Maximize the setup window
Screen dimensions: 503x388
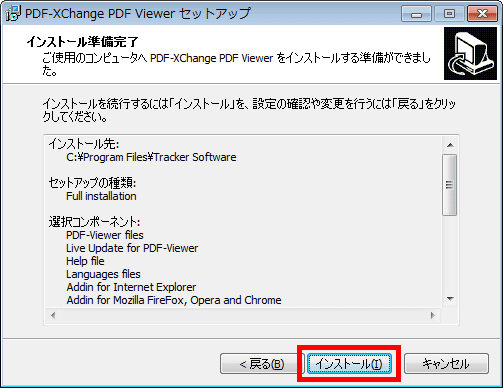449,14
